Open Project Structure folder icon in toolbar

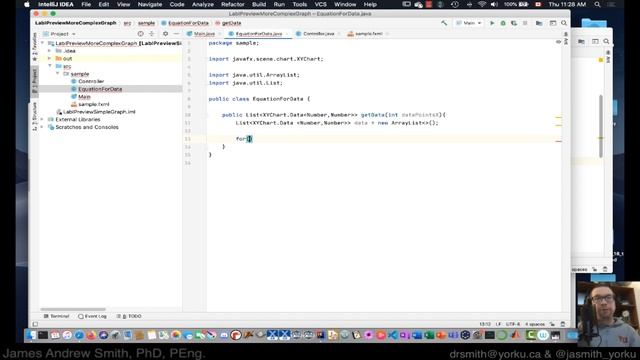[539, 23]
